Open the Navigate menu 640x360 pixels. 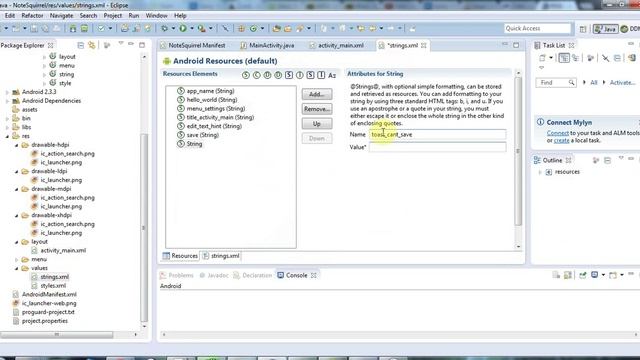coord(61,16)
